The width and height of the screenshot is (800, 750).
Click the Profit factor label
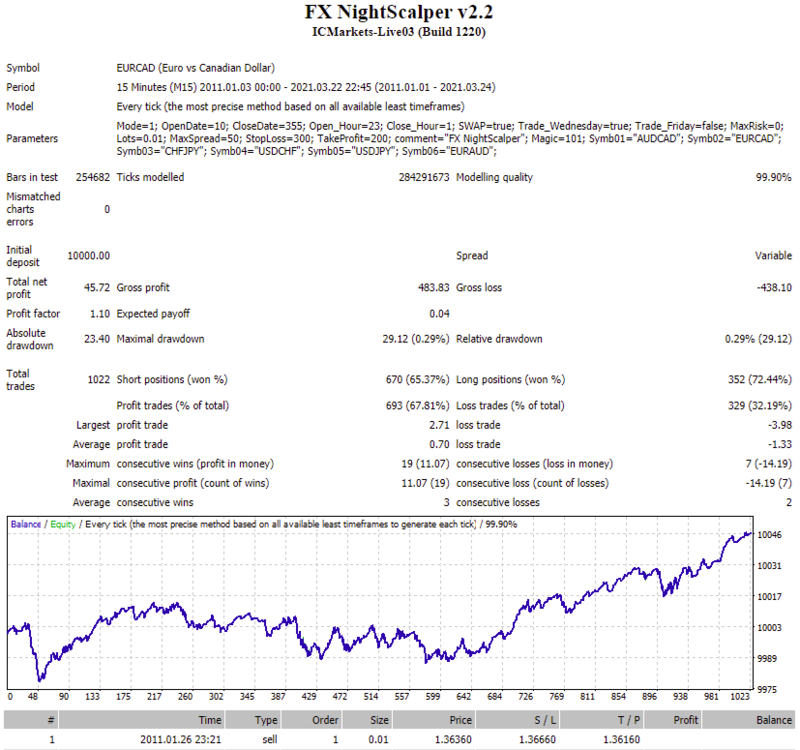(33, 314)
